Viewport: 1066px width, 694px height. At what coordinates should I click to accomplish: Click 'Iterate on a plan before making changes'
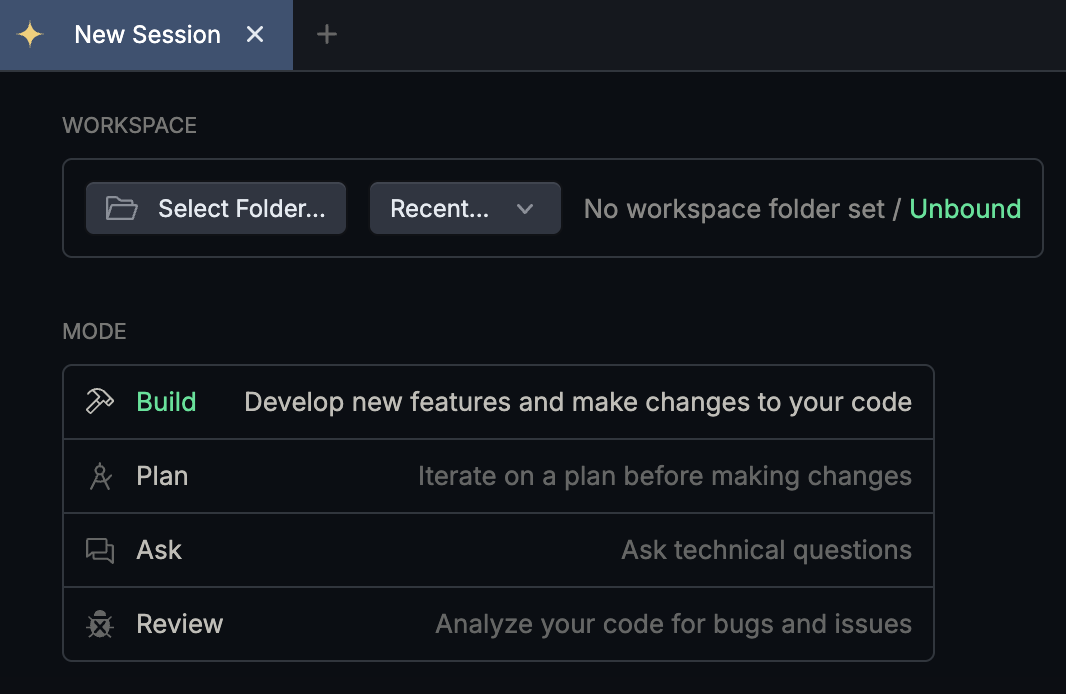pos(664,476)
